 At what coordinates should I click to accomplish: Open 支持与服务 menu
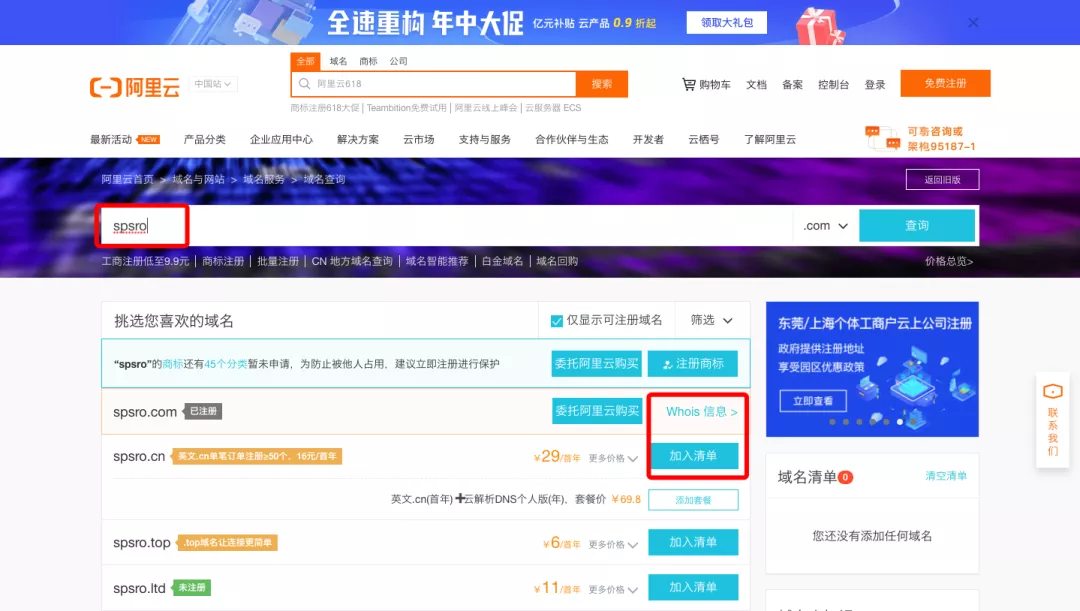485,139
